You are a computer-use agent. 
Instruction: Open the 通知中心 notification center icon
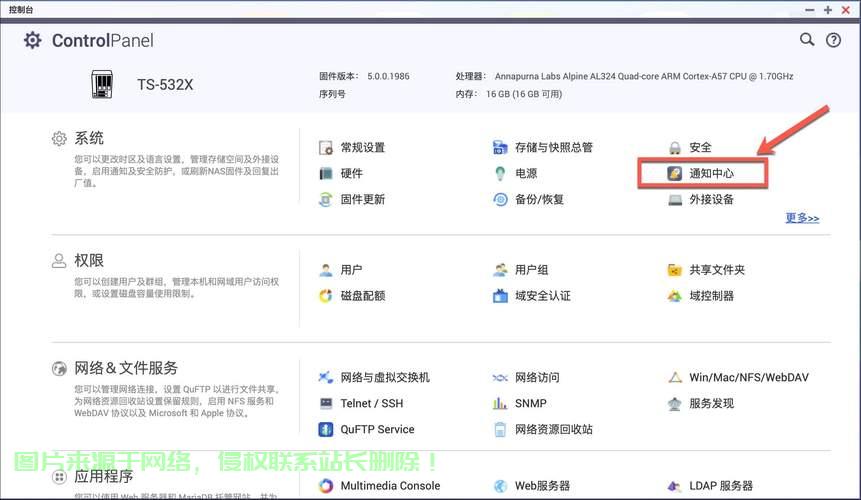tap(674, 173)
